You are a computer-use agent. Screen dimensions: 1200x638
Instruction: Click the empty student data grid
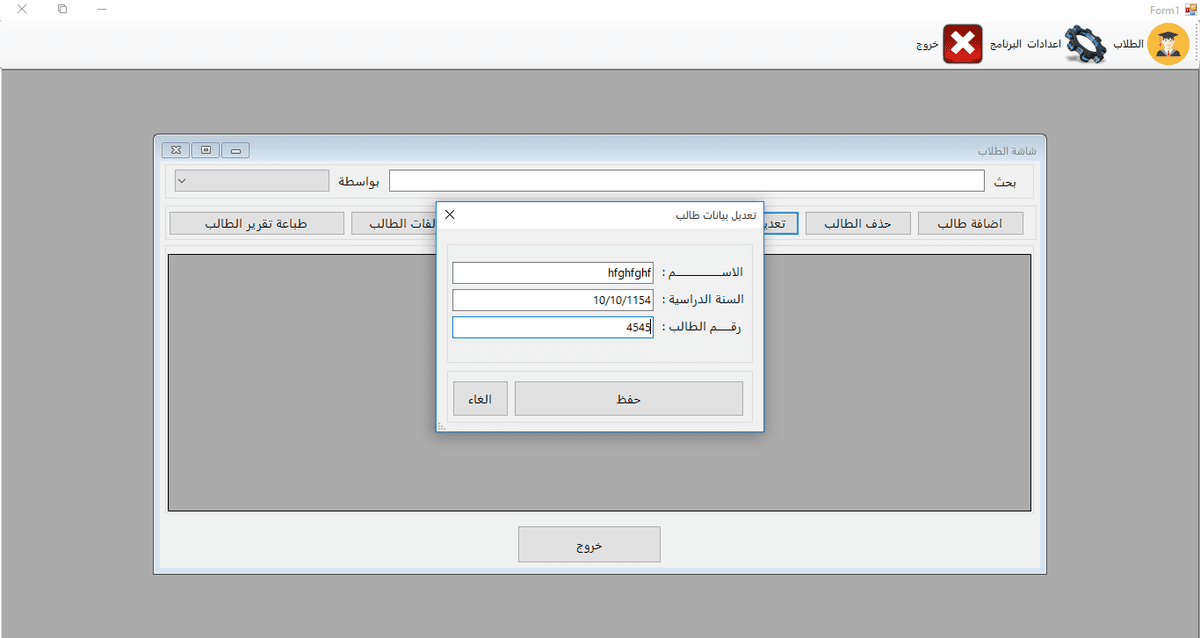pos(599,383)
